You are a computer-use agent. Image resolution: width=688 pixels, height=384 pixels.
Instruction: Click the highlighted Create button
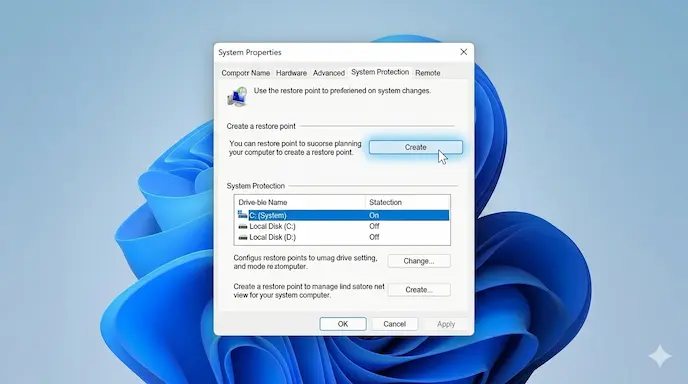416,147
